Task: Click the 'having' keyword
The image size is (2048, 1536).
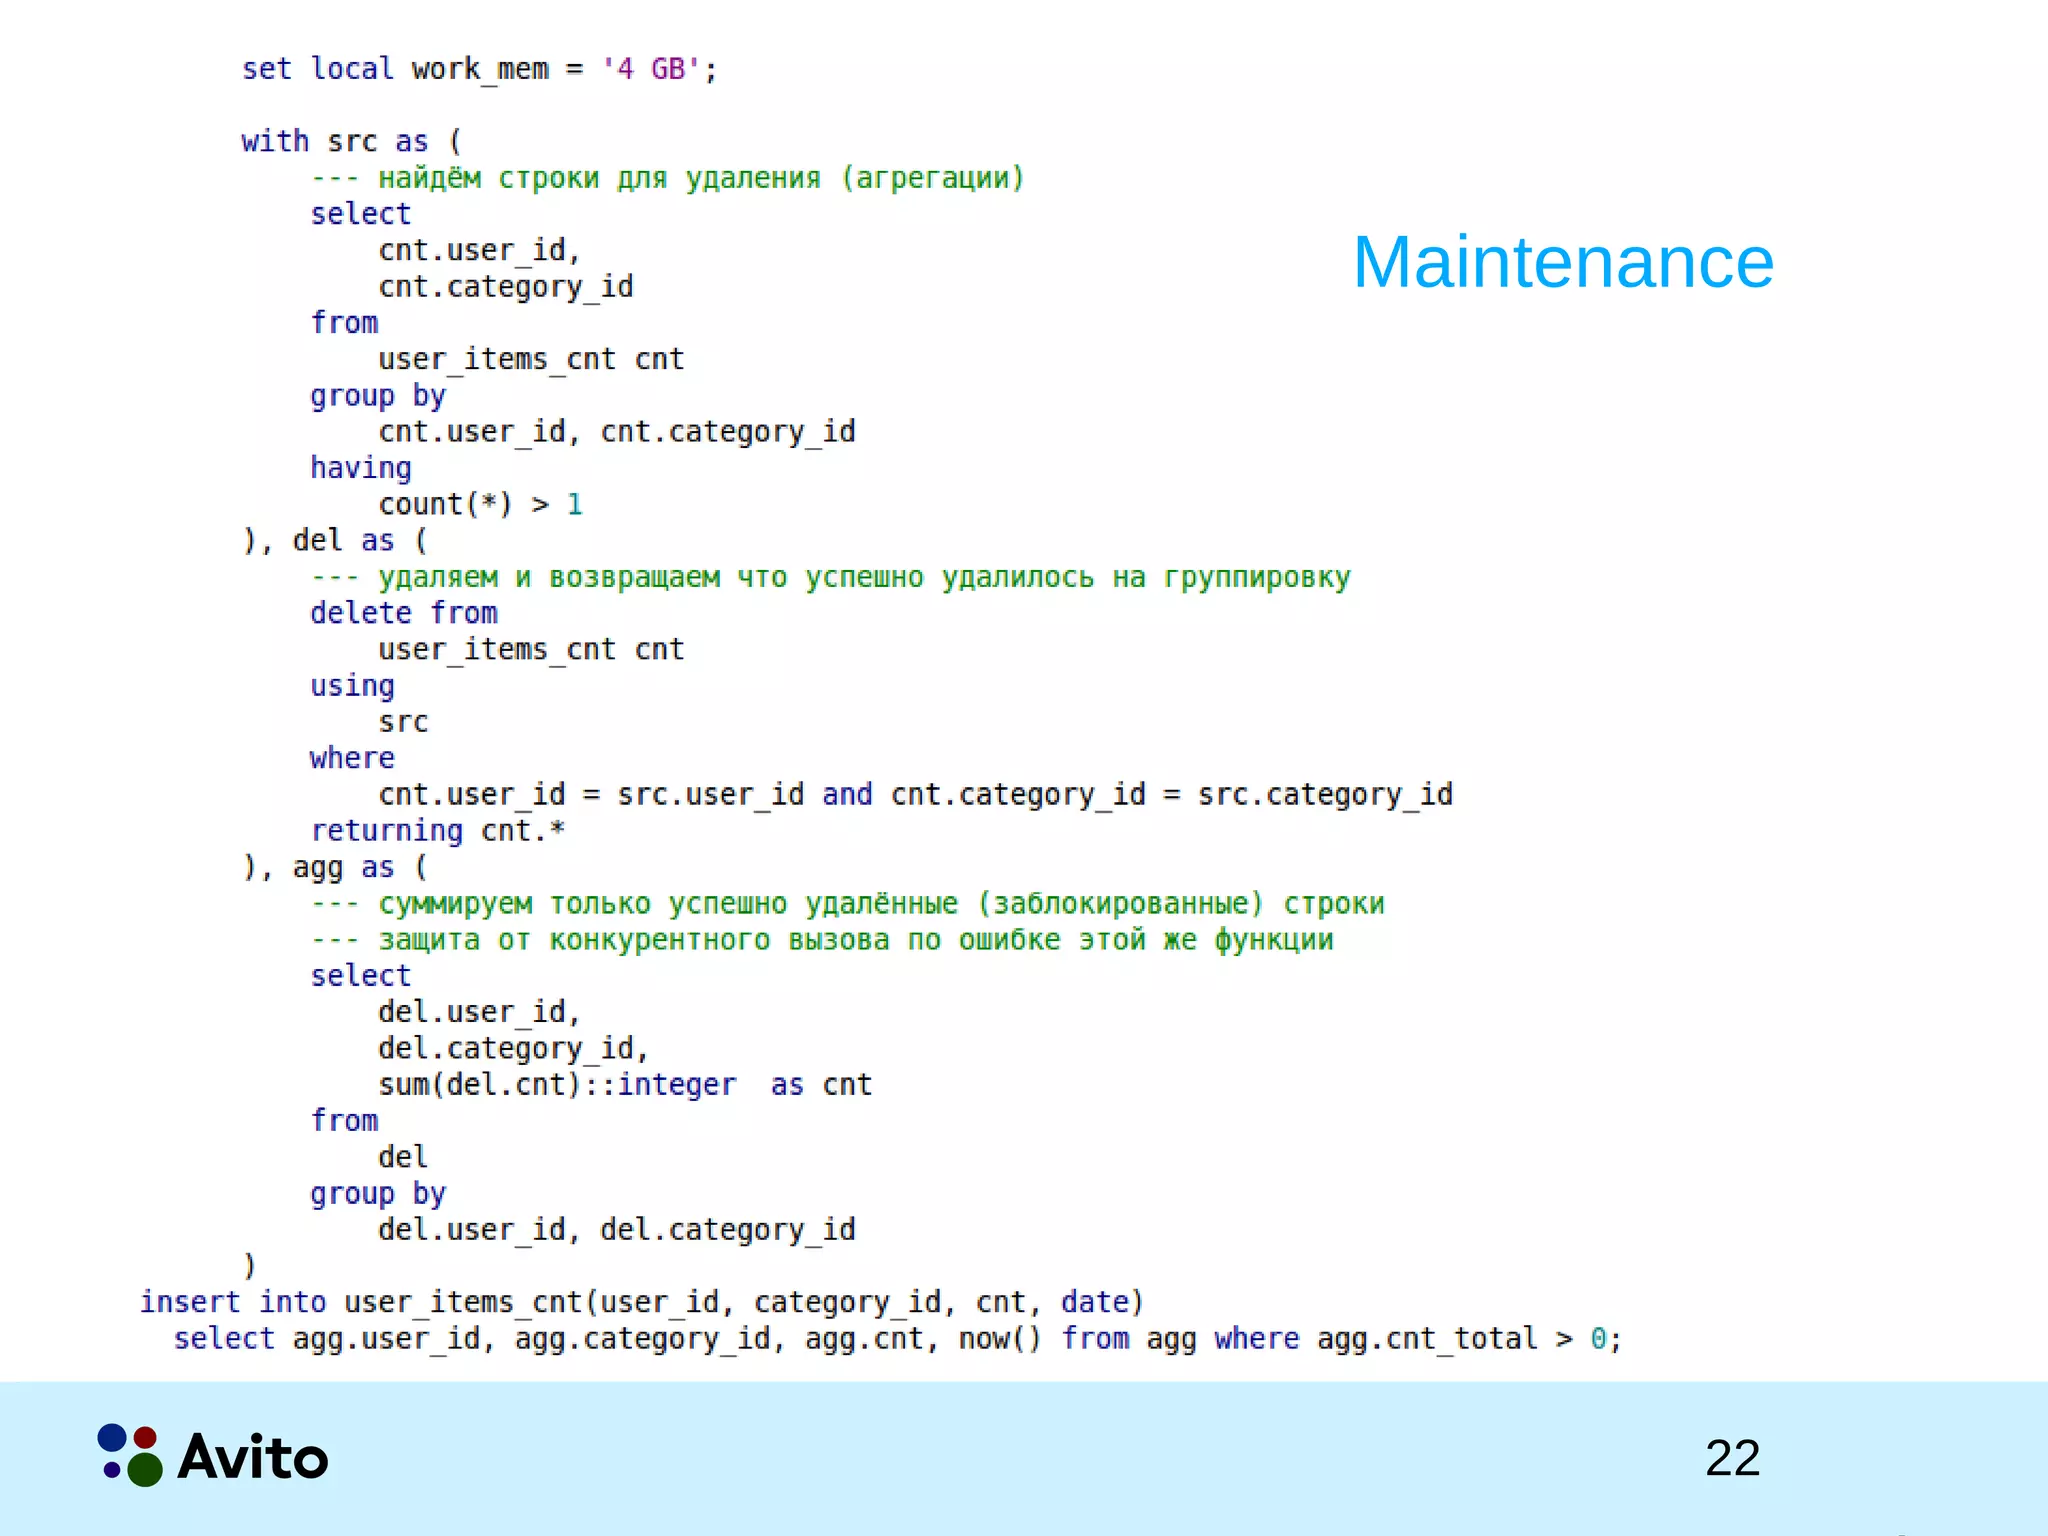Action: [x=360, y=468]
